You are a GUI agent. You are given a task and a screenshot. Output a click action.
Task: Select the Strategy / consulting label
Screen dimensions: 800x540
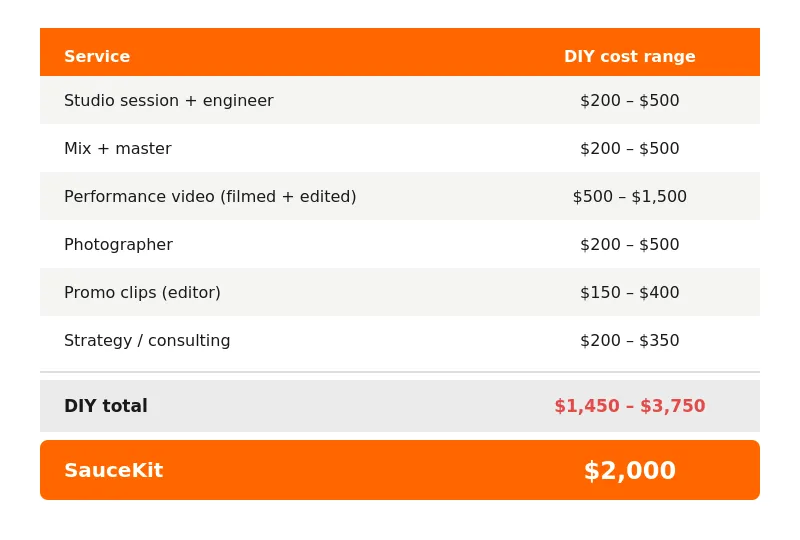click(x=147, y=340)
